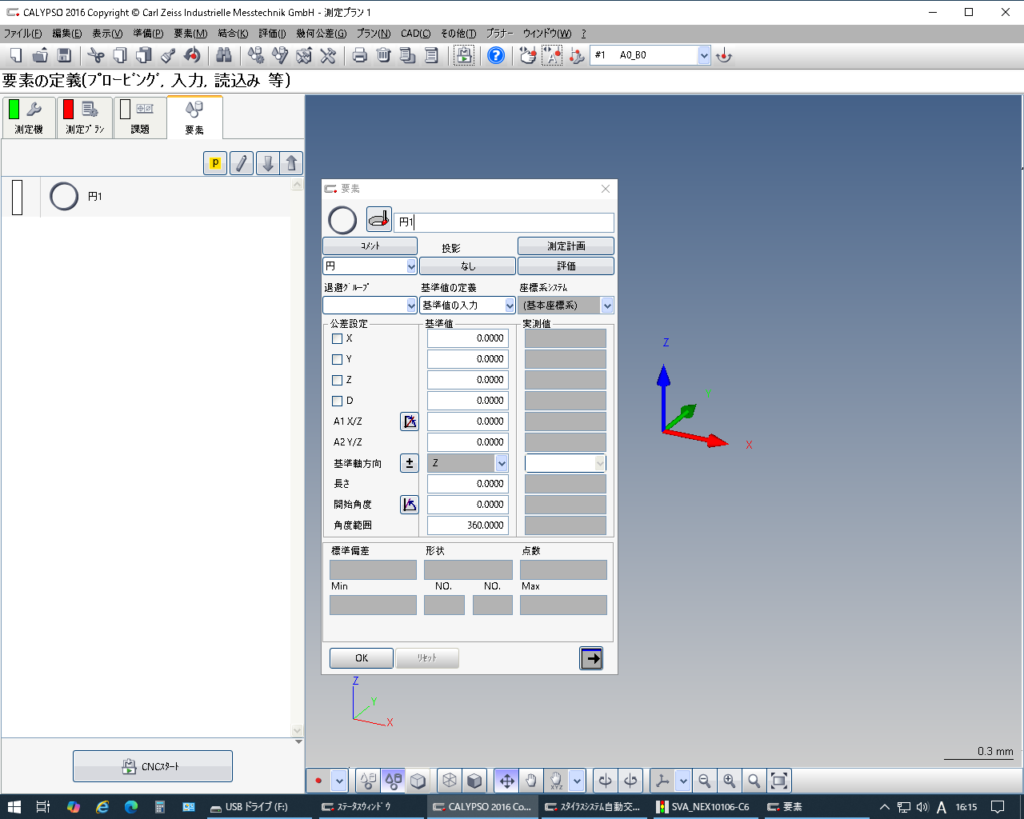Click the 角度範囲 360.0000 input field
Screen dimensions: 1024x819
pyautogui.click(x=468, y=526)
